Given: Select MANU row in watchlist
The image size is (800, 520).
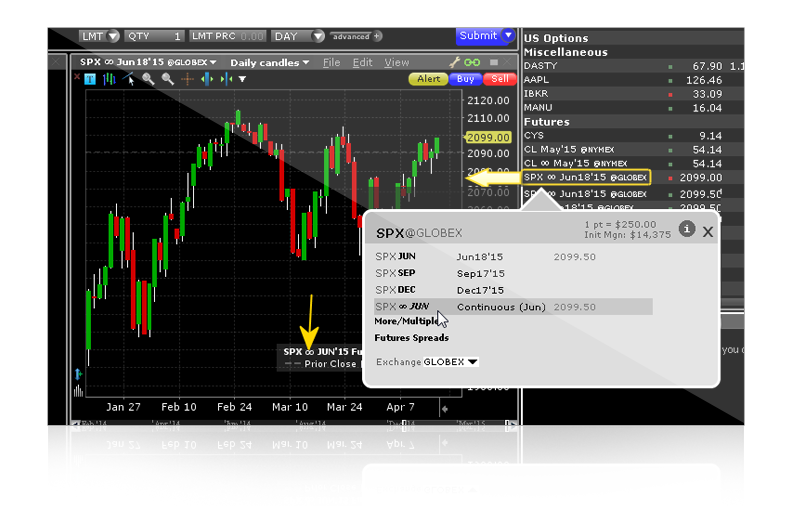Looking at the screenshot, I should [633, 108].
